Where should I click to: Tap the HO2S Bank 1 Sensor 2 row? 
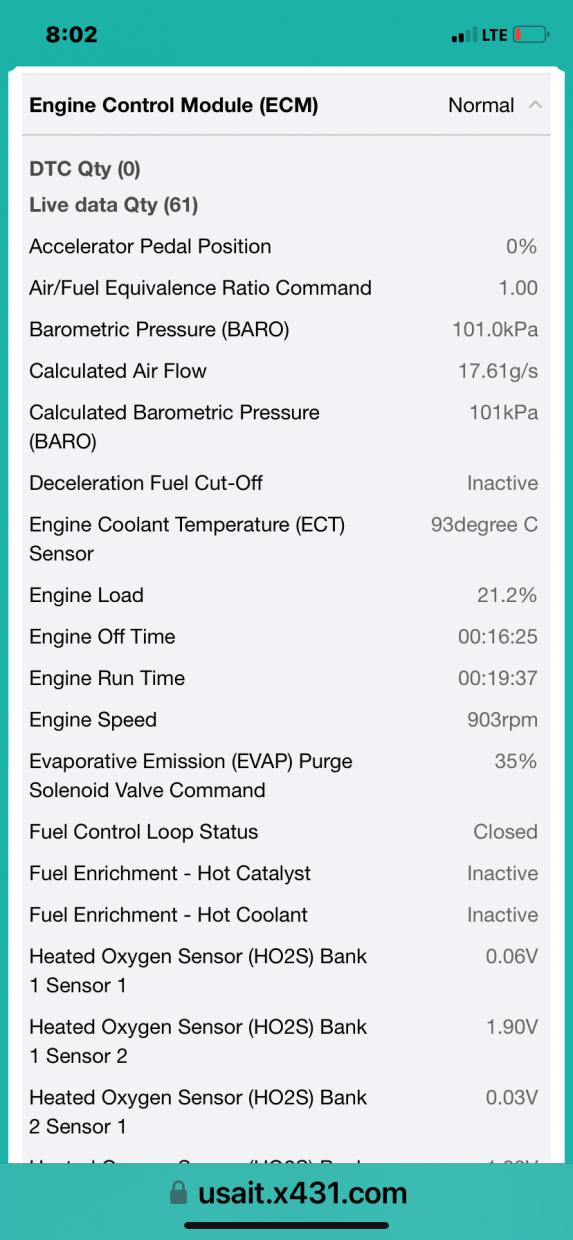click(286, 1041)
